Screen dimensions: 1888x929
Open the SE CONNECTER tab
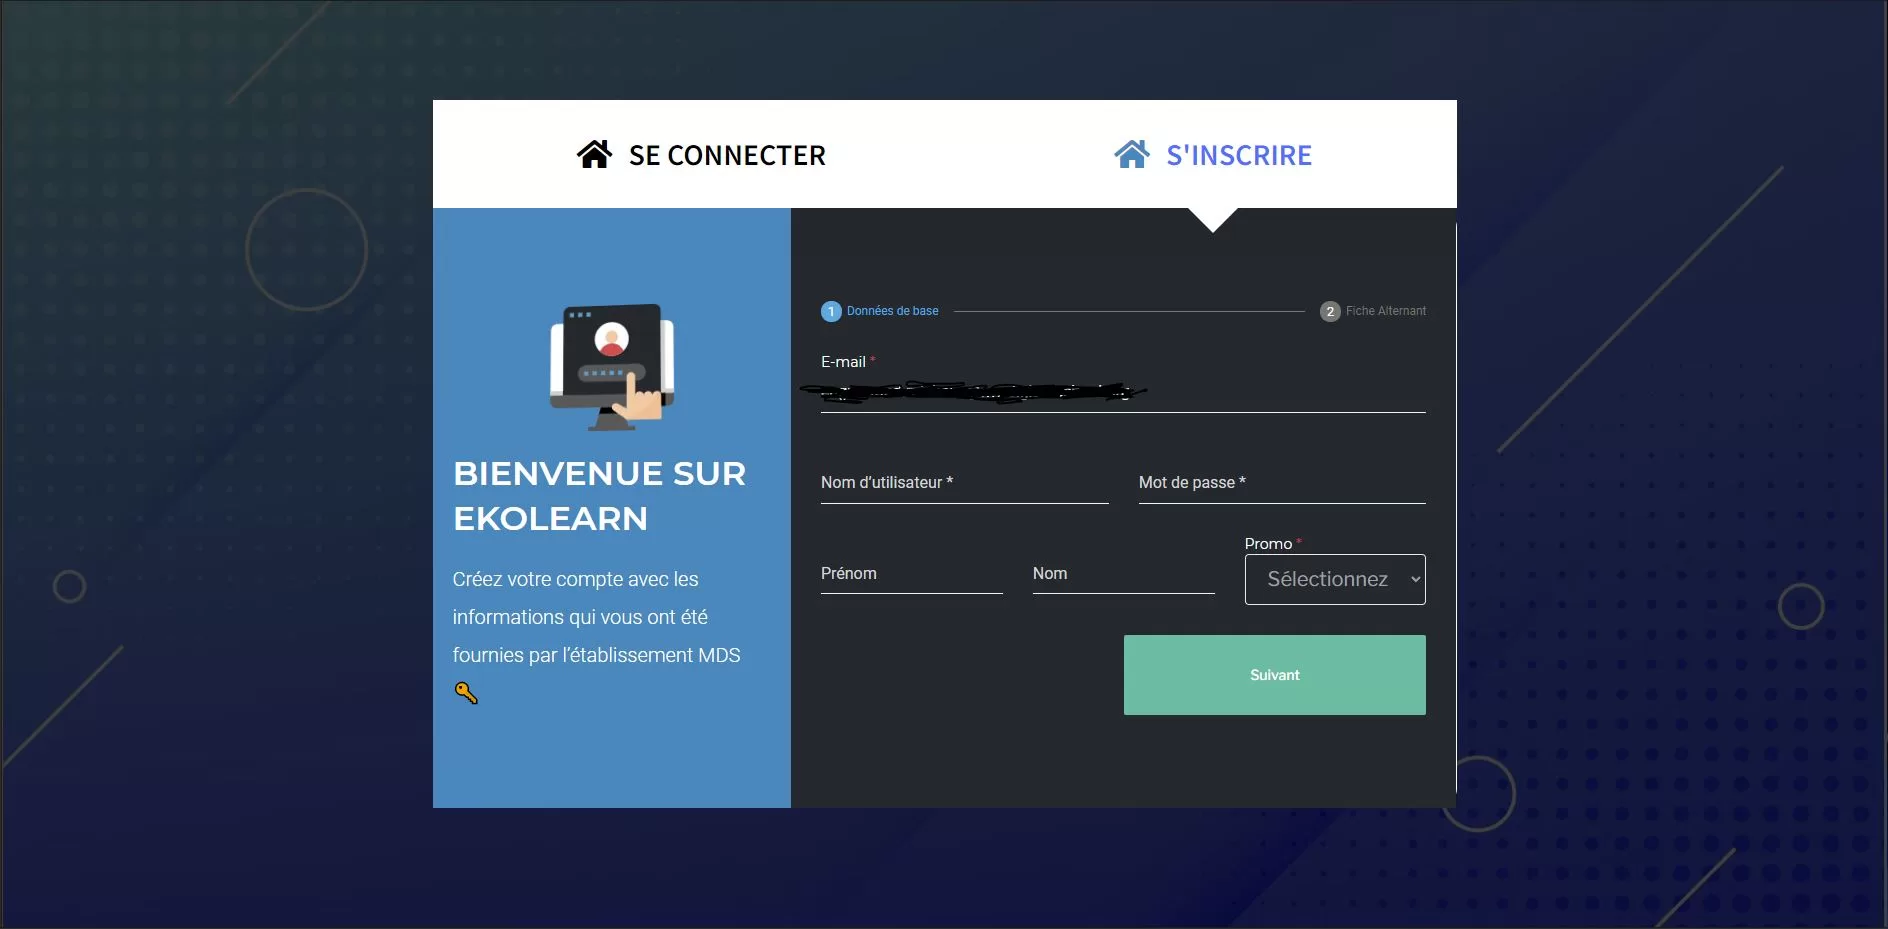coord(702,155)
